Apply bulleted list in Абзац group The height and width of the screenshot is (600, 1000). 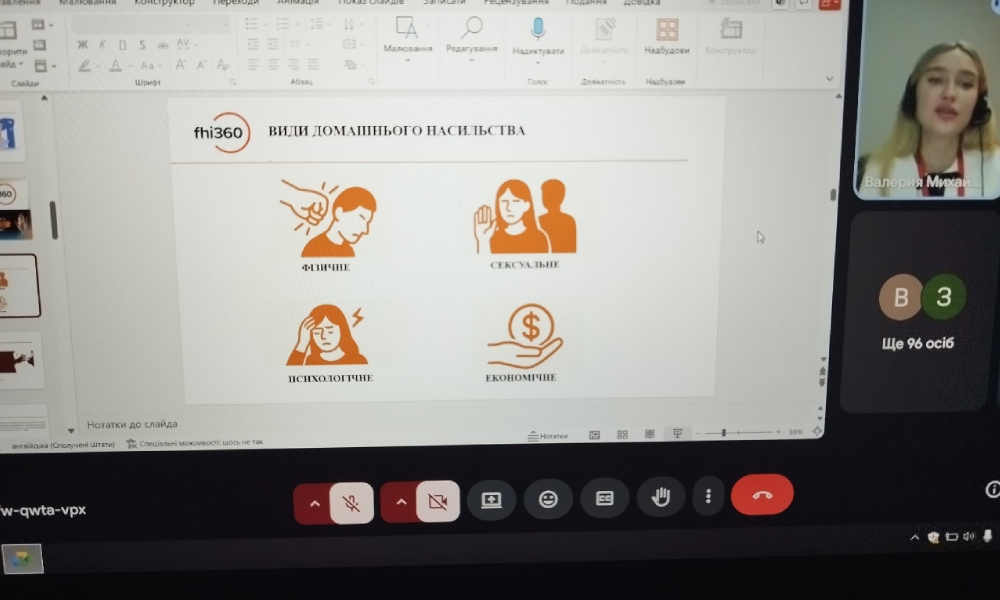coord(251,24)
